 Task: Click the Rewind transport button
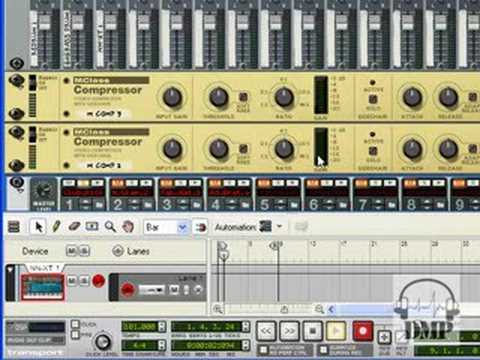[266, 331]
